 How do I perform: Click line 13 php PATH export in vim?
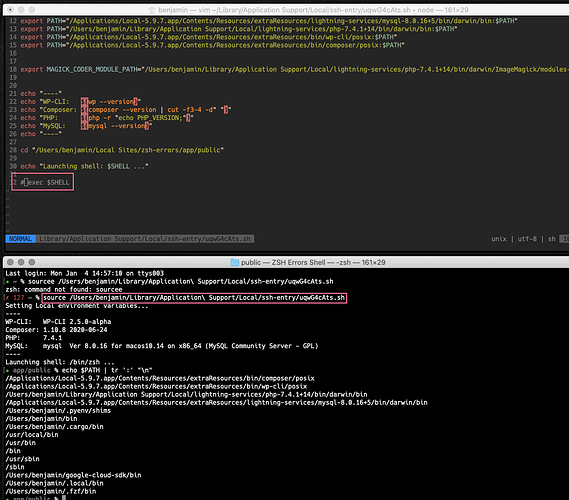(x=239, y=29)
